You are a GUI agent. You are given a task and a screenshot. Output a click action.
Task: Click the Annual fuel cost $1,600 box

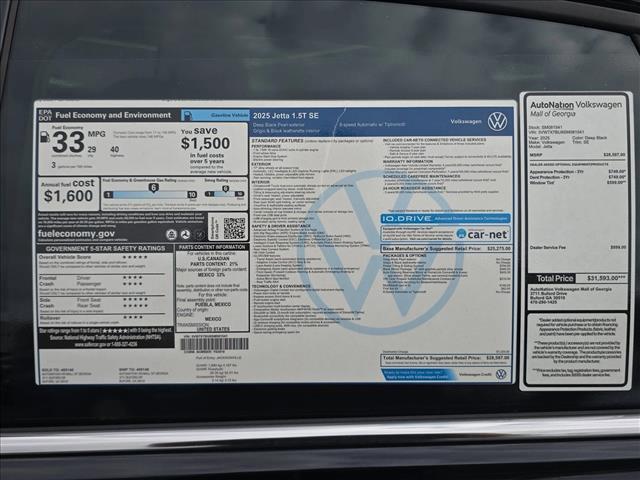point(67,193)
